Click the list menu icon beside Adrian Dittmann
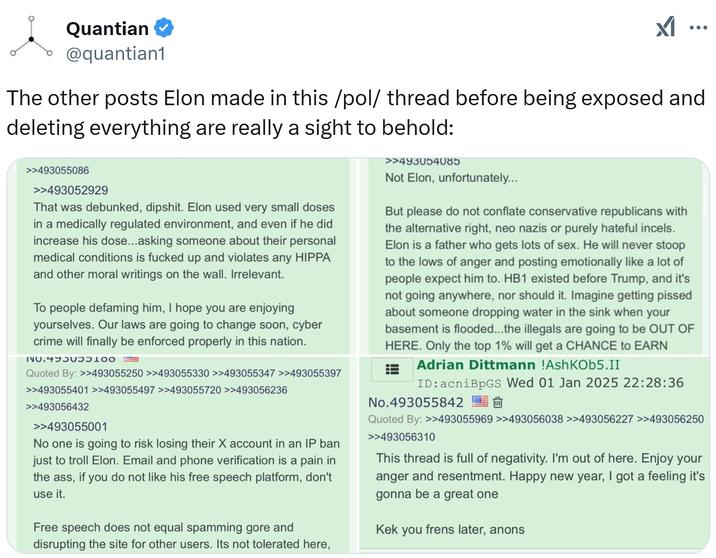This screenshot has width=716, height=558. click(x=392, y=369)
